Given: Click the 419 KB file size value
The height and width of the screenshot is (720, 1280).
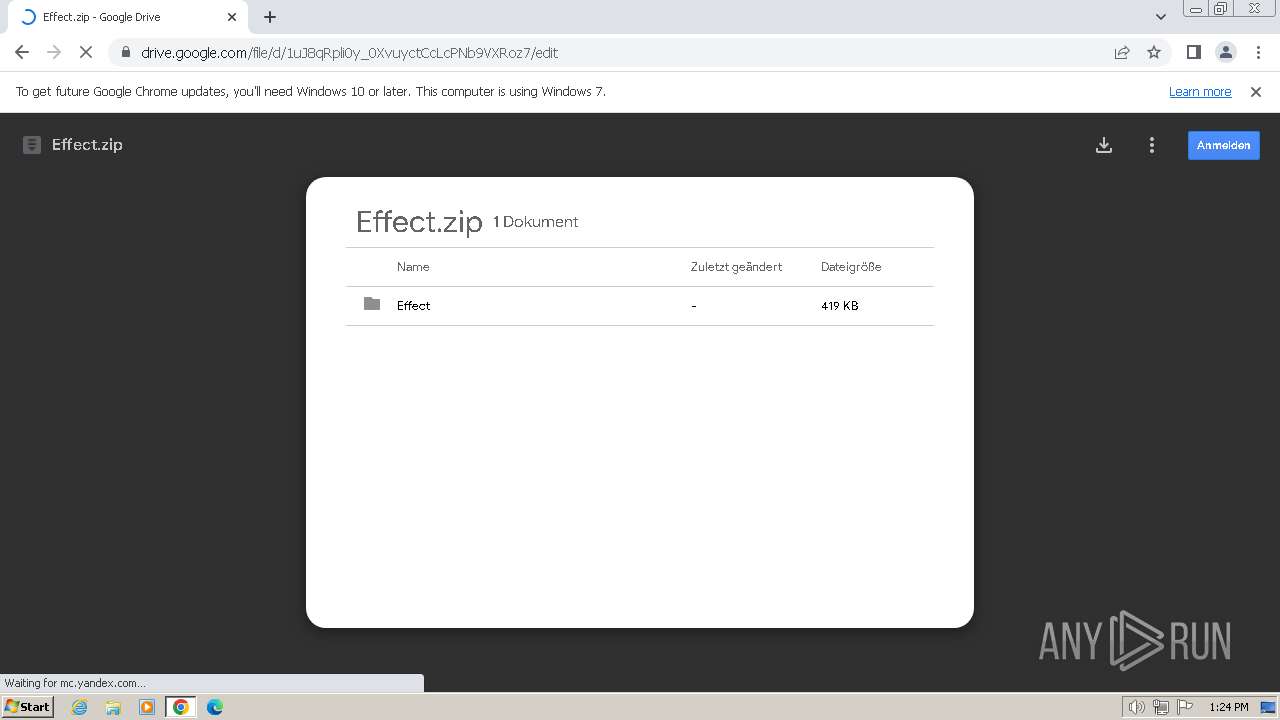Looking at the screenshot, I should (839, 306).
